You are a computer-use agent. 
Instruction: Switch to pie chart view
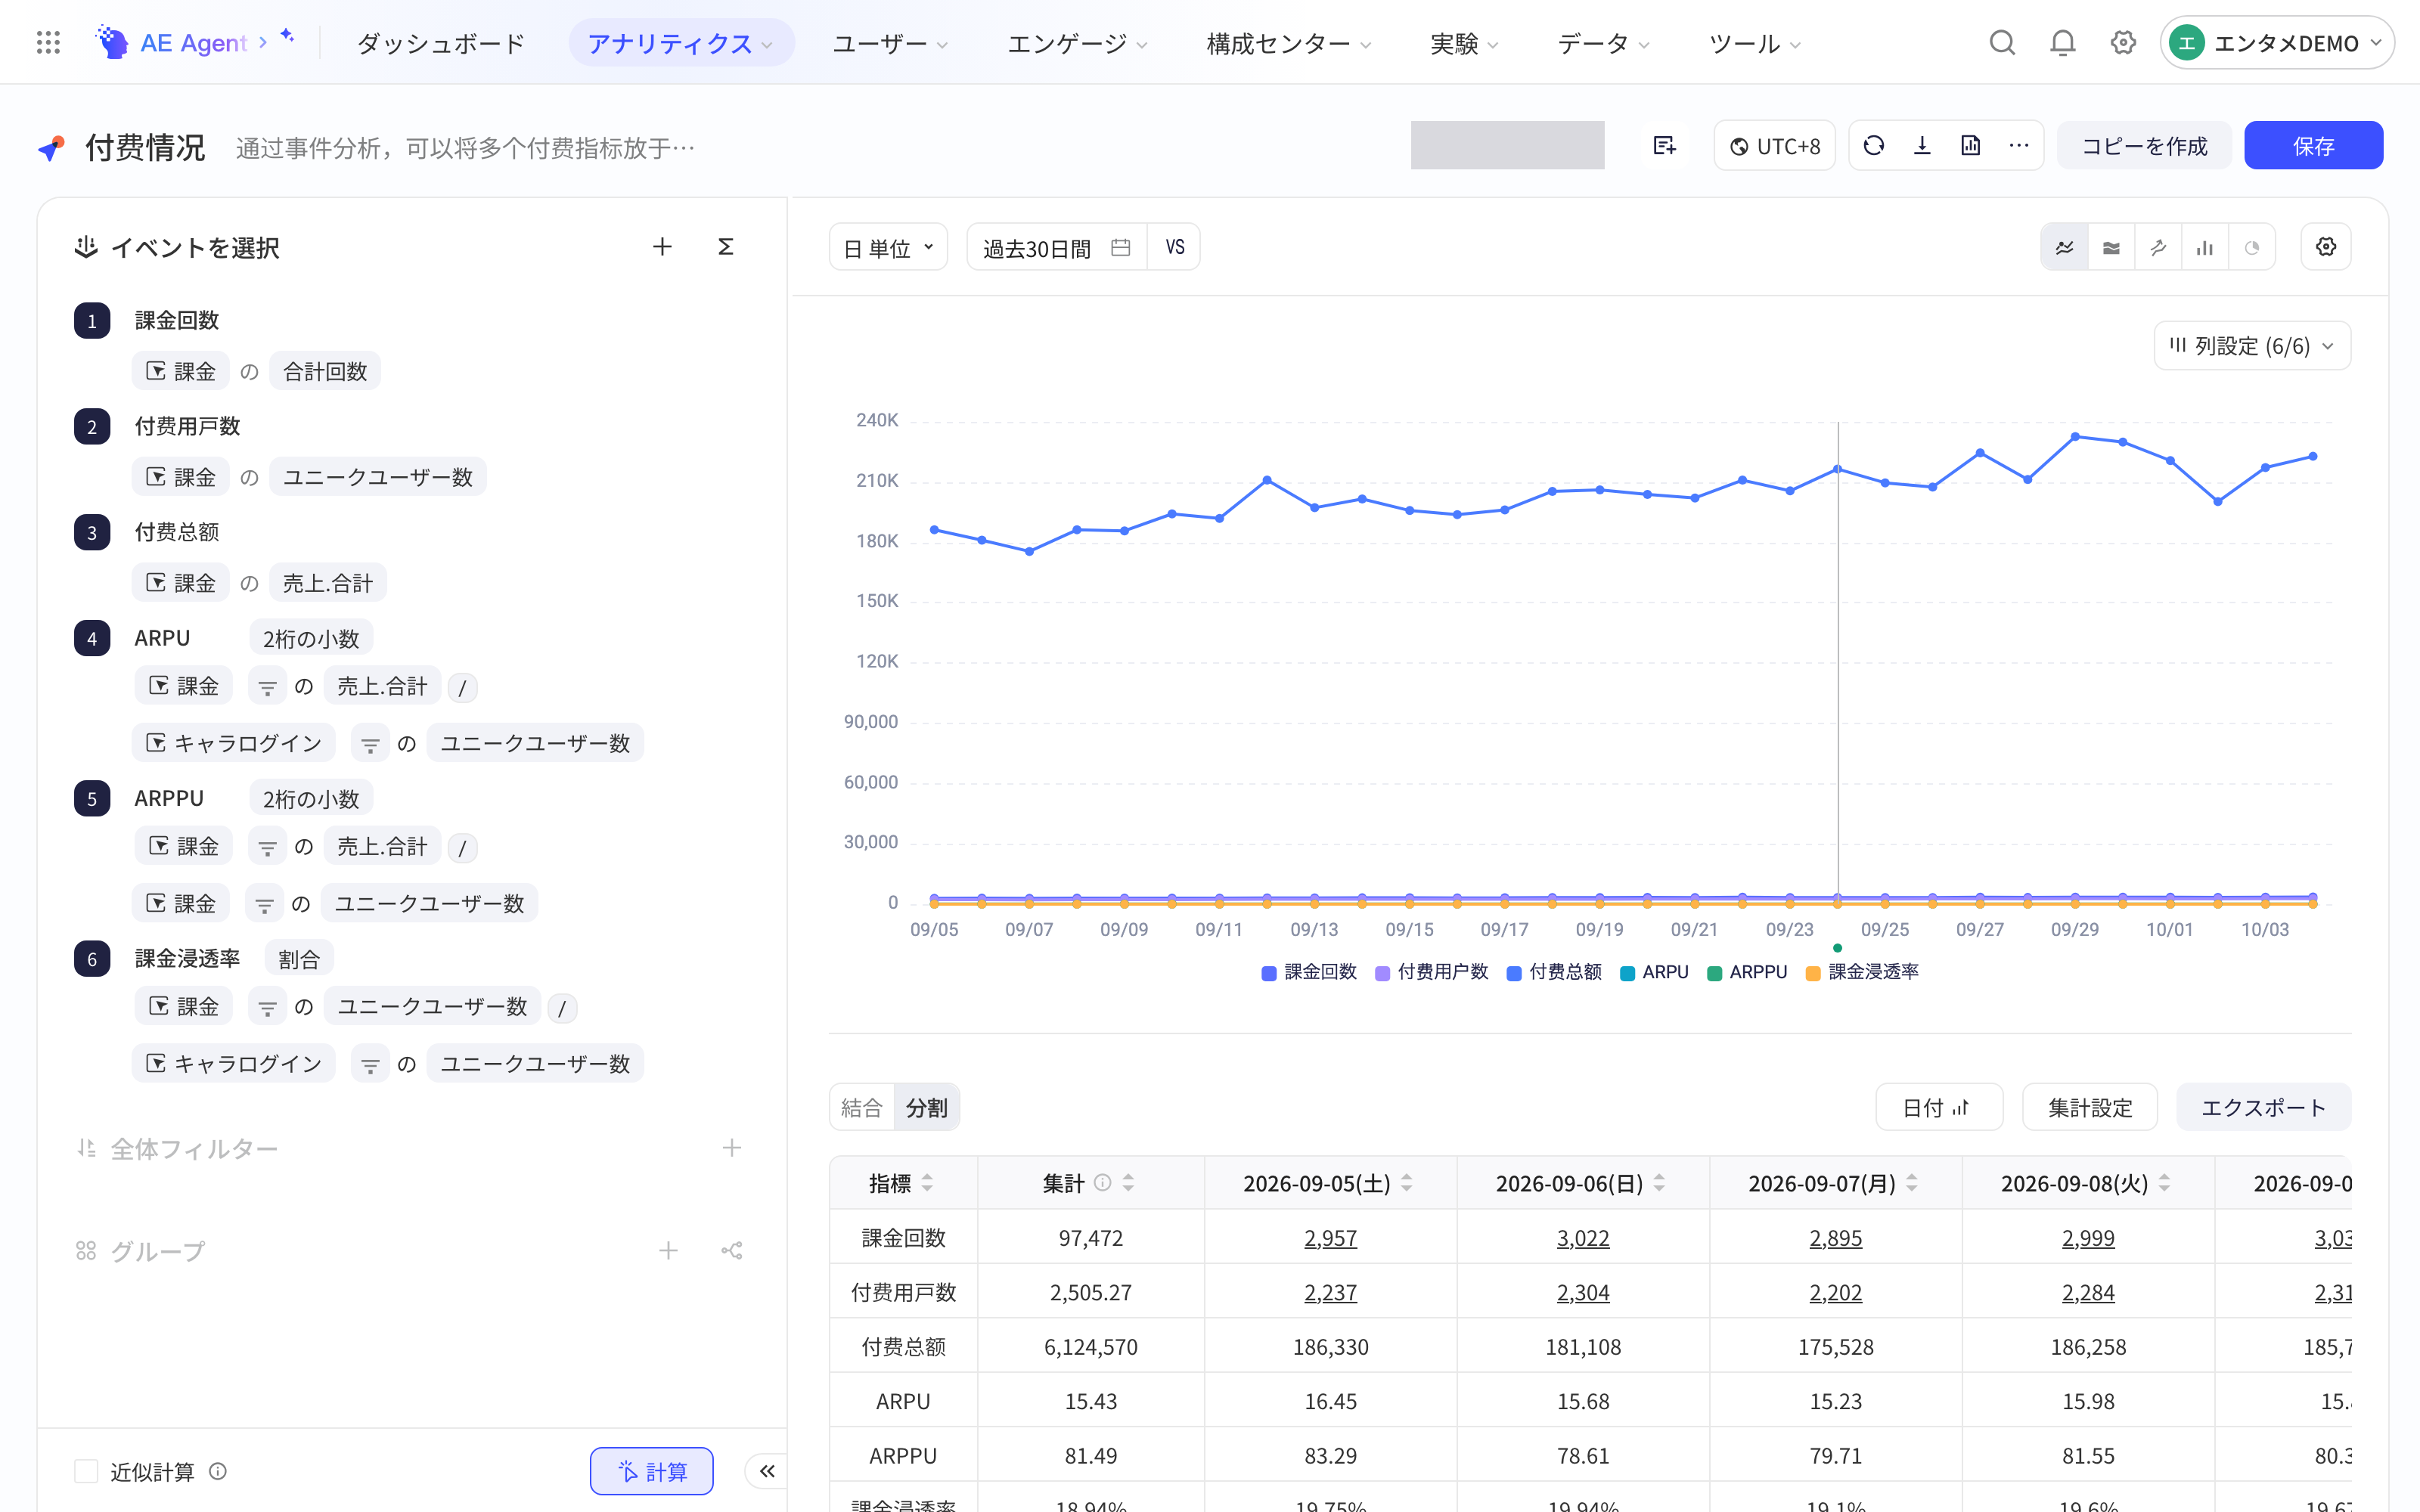(x=2252, y=247)
